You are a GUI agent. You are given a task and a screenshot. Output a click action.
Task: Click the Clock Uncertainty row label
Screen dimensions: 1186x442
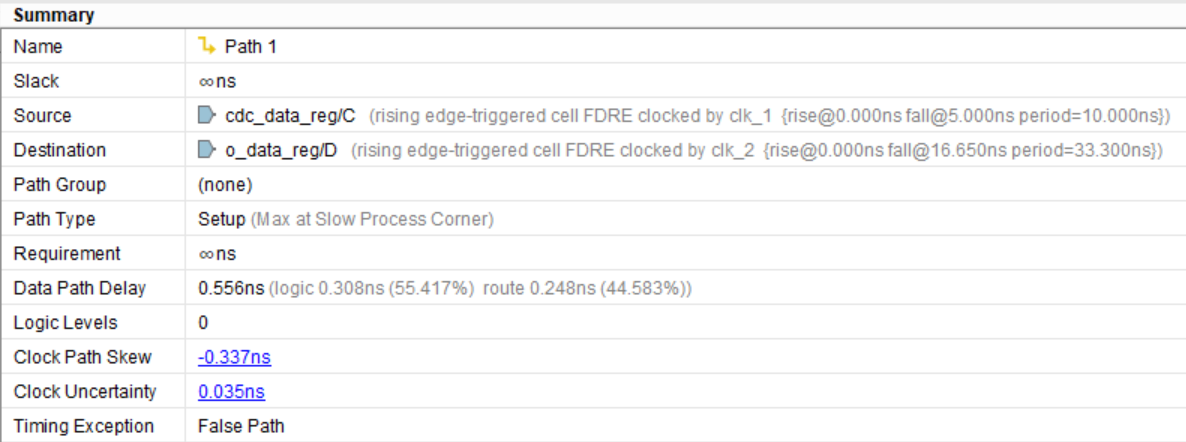point(85,392)
